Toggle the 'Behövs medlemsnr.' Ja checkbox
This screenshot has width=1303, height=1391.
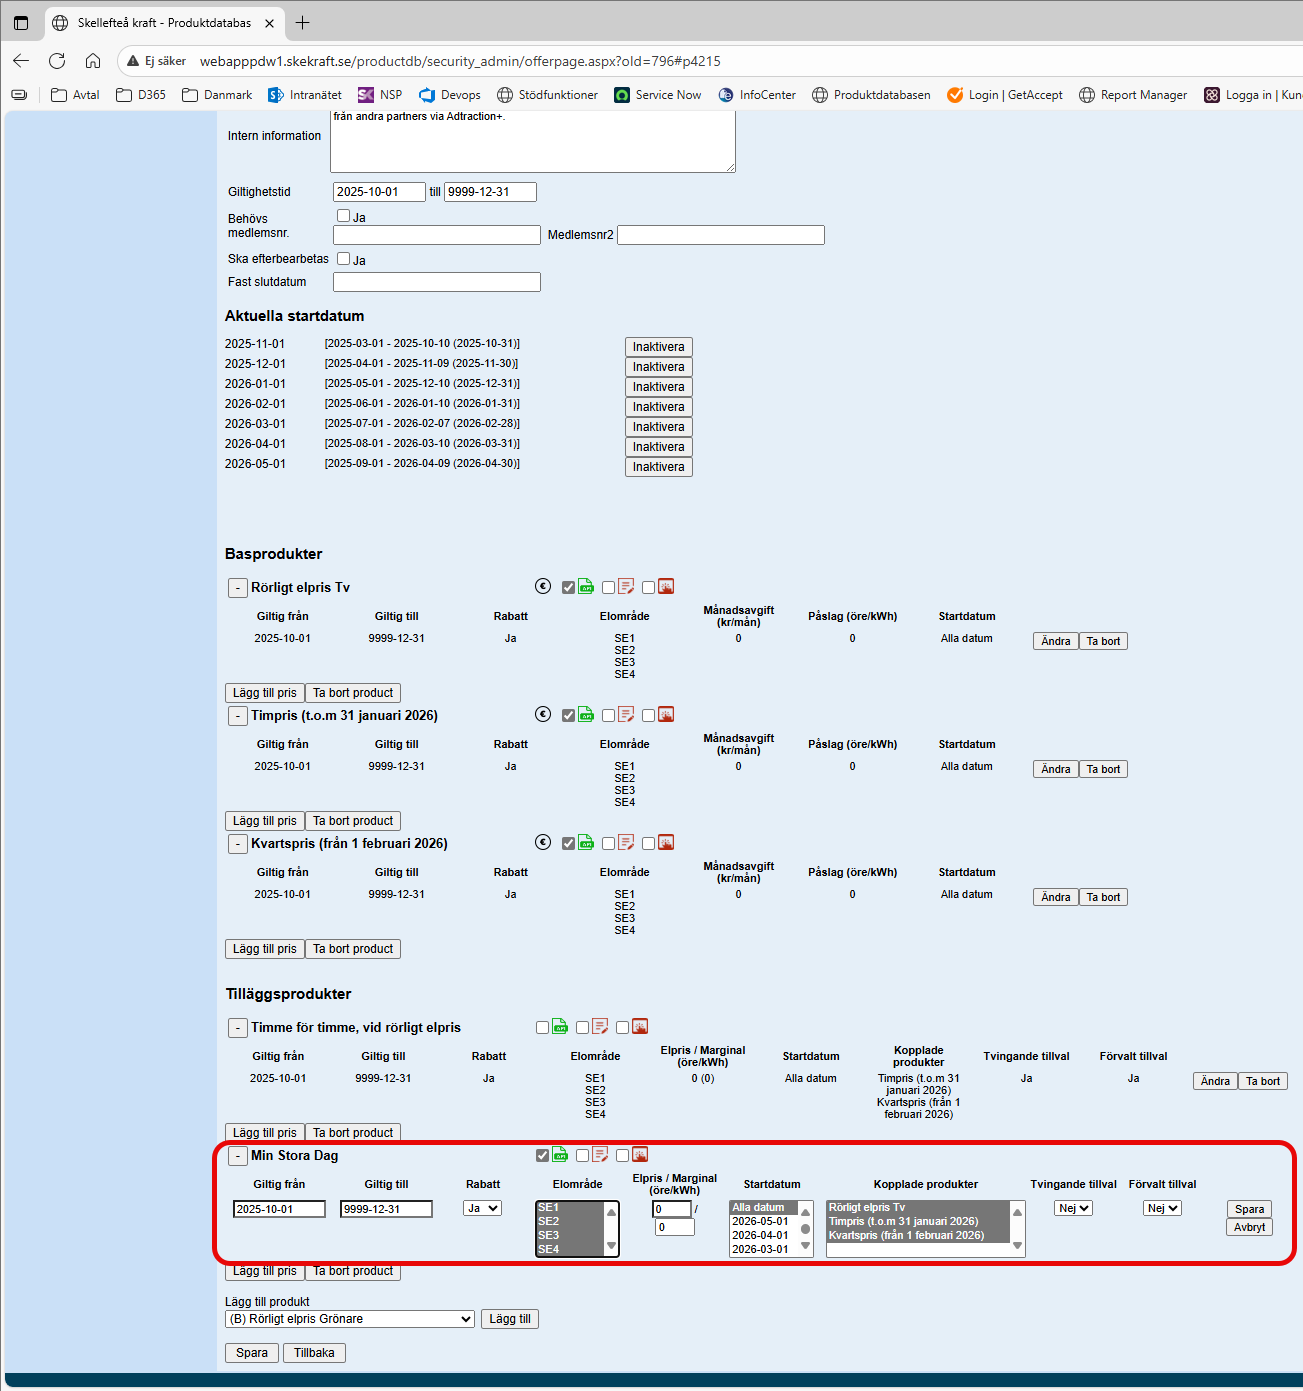click(344, 216)
